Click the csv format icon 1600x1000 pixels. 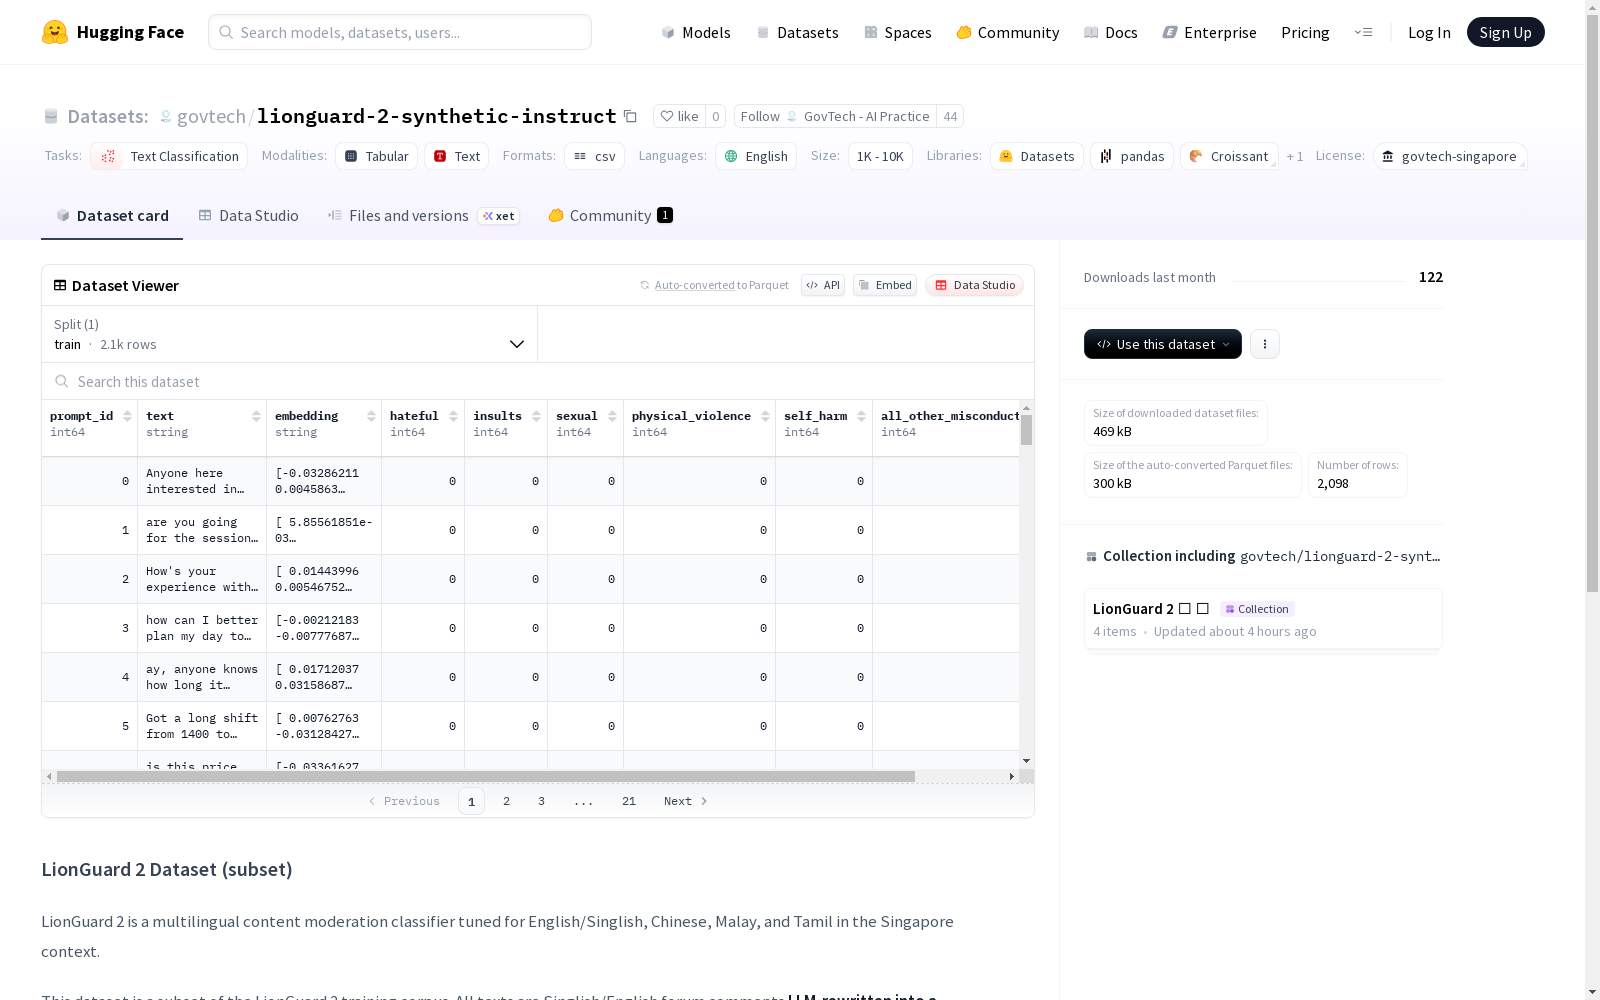[x=580, y=156]
